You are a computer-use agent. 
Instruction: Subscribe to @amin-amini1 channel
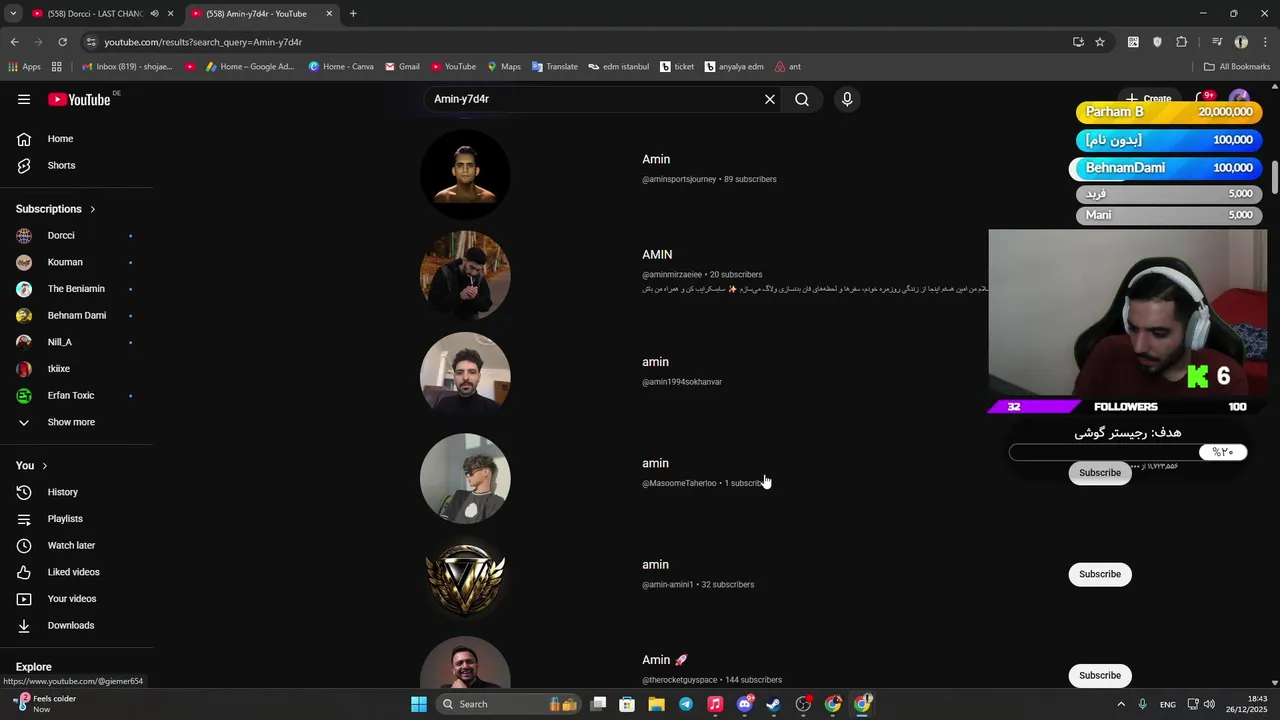(1100, 574)
